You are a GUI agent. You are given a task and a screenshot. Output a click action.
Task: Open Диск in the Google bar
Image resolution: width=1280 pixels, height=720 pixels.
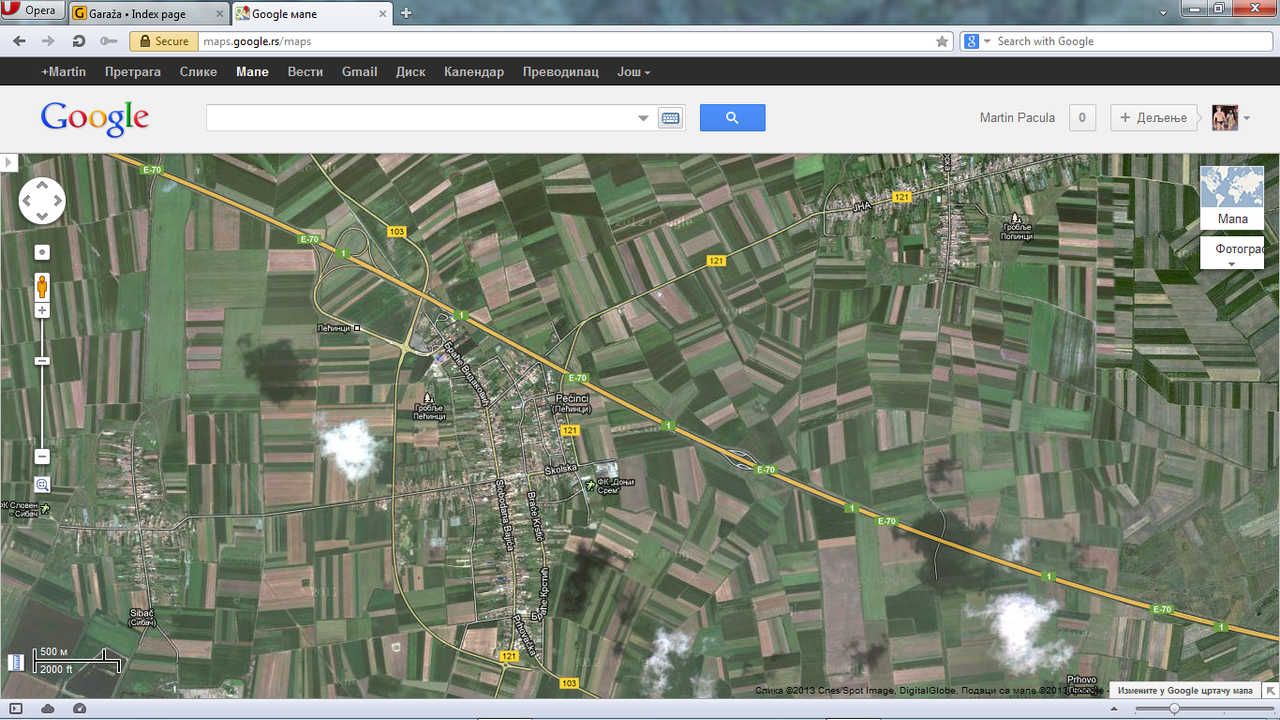tap(410, 72)
